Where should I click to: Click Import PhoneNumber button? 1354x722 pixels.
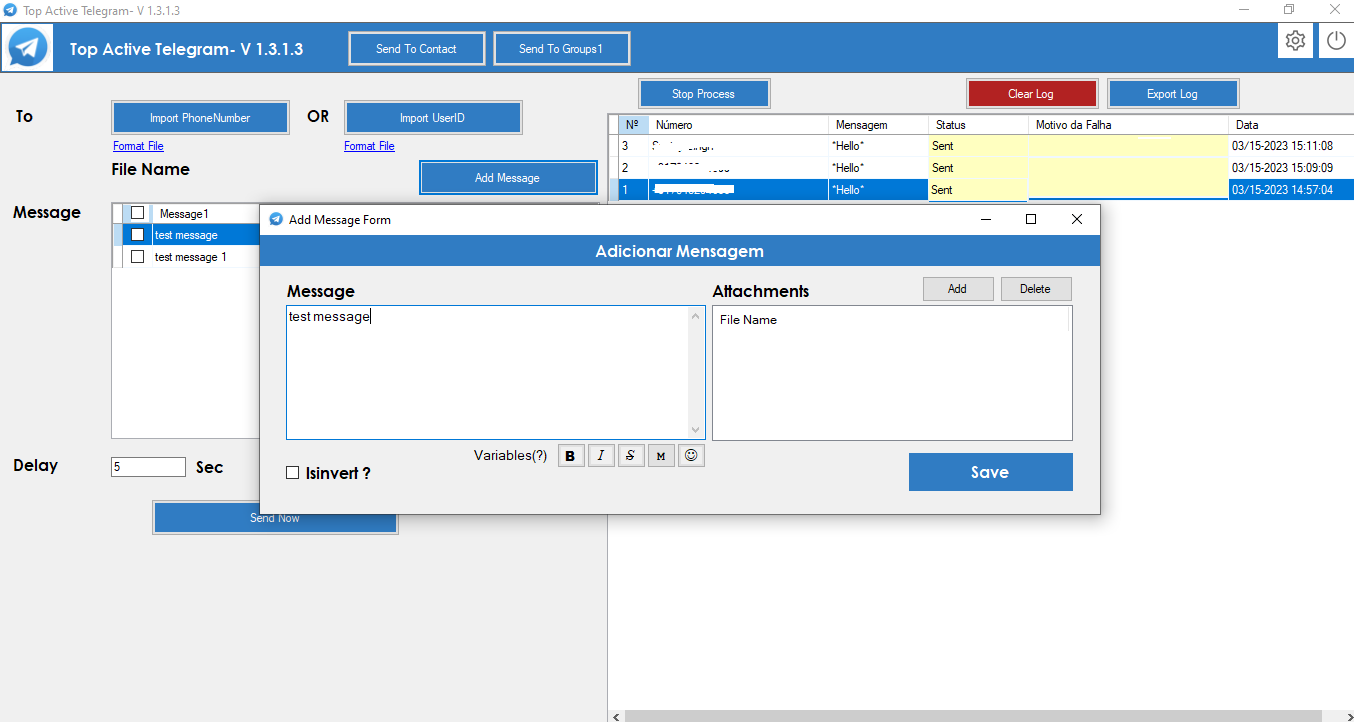point(200,118)
